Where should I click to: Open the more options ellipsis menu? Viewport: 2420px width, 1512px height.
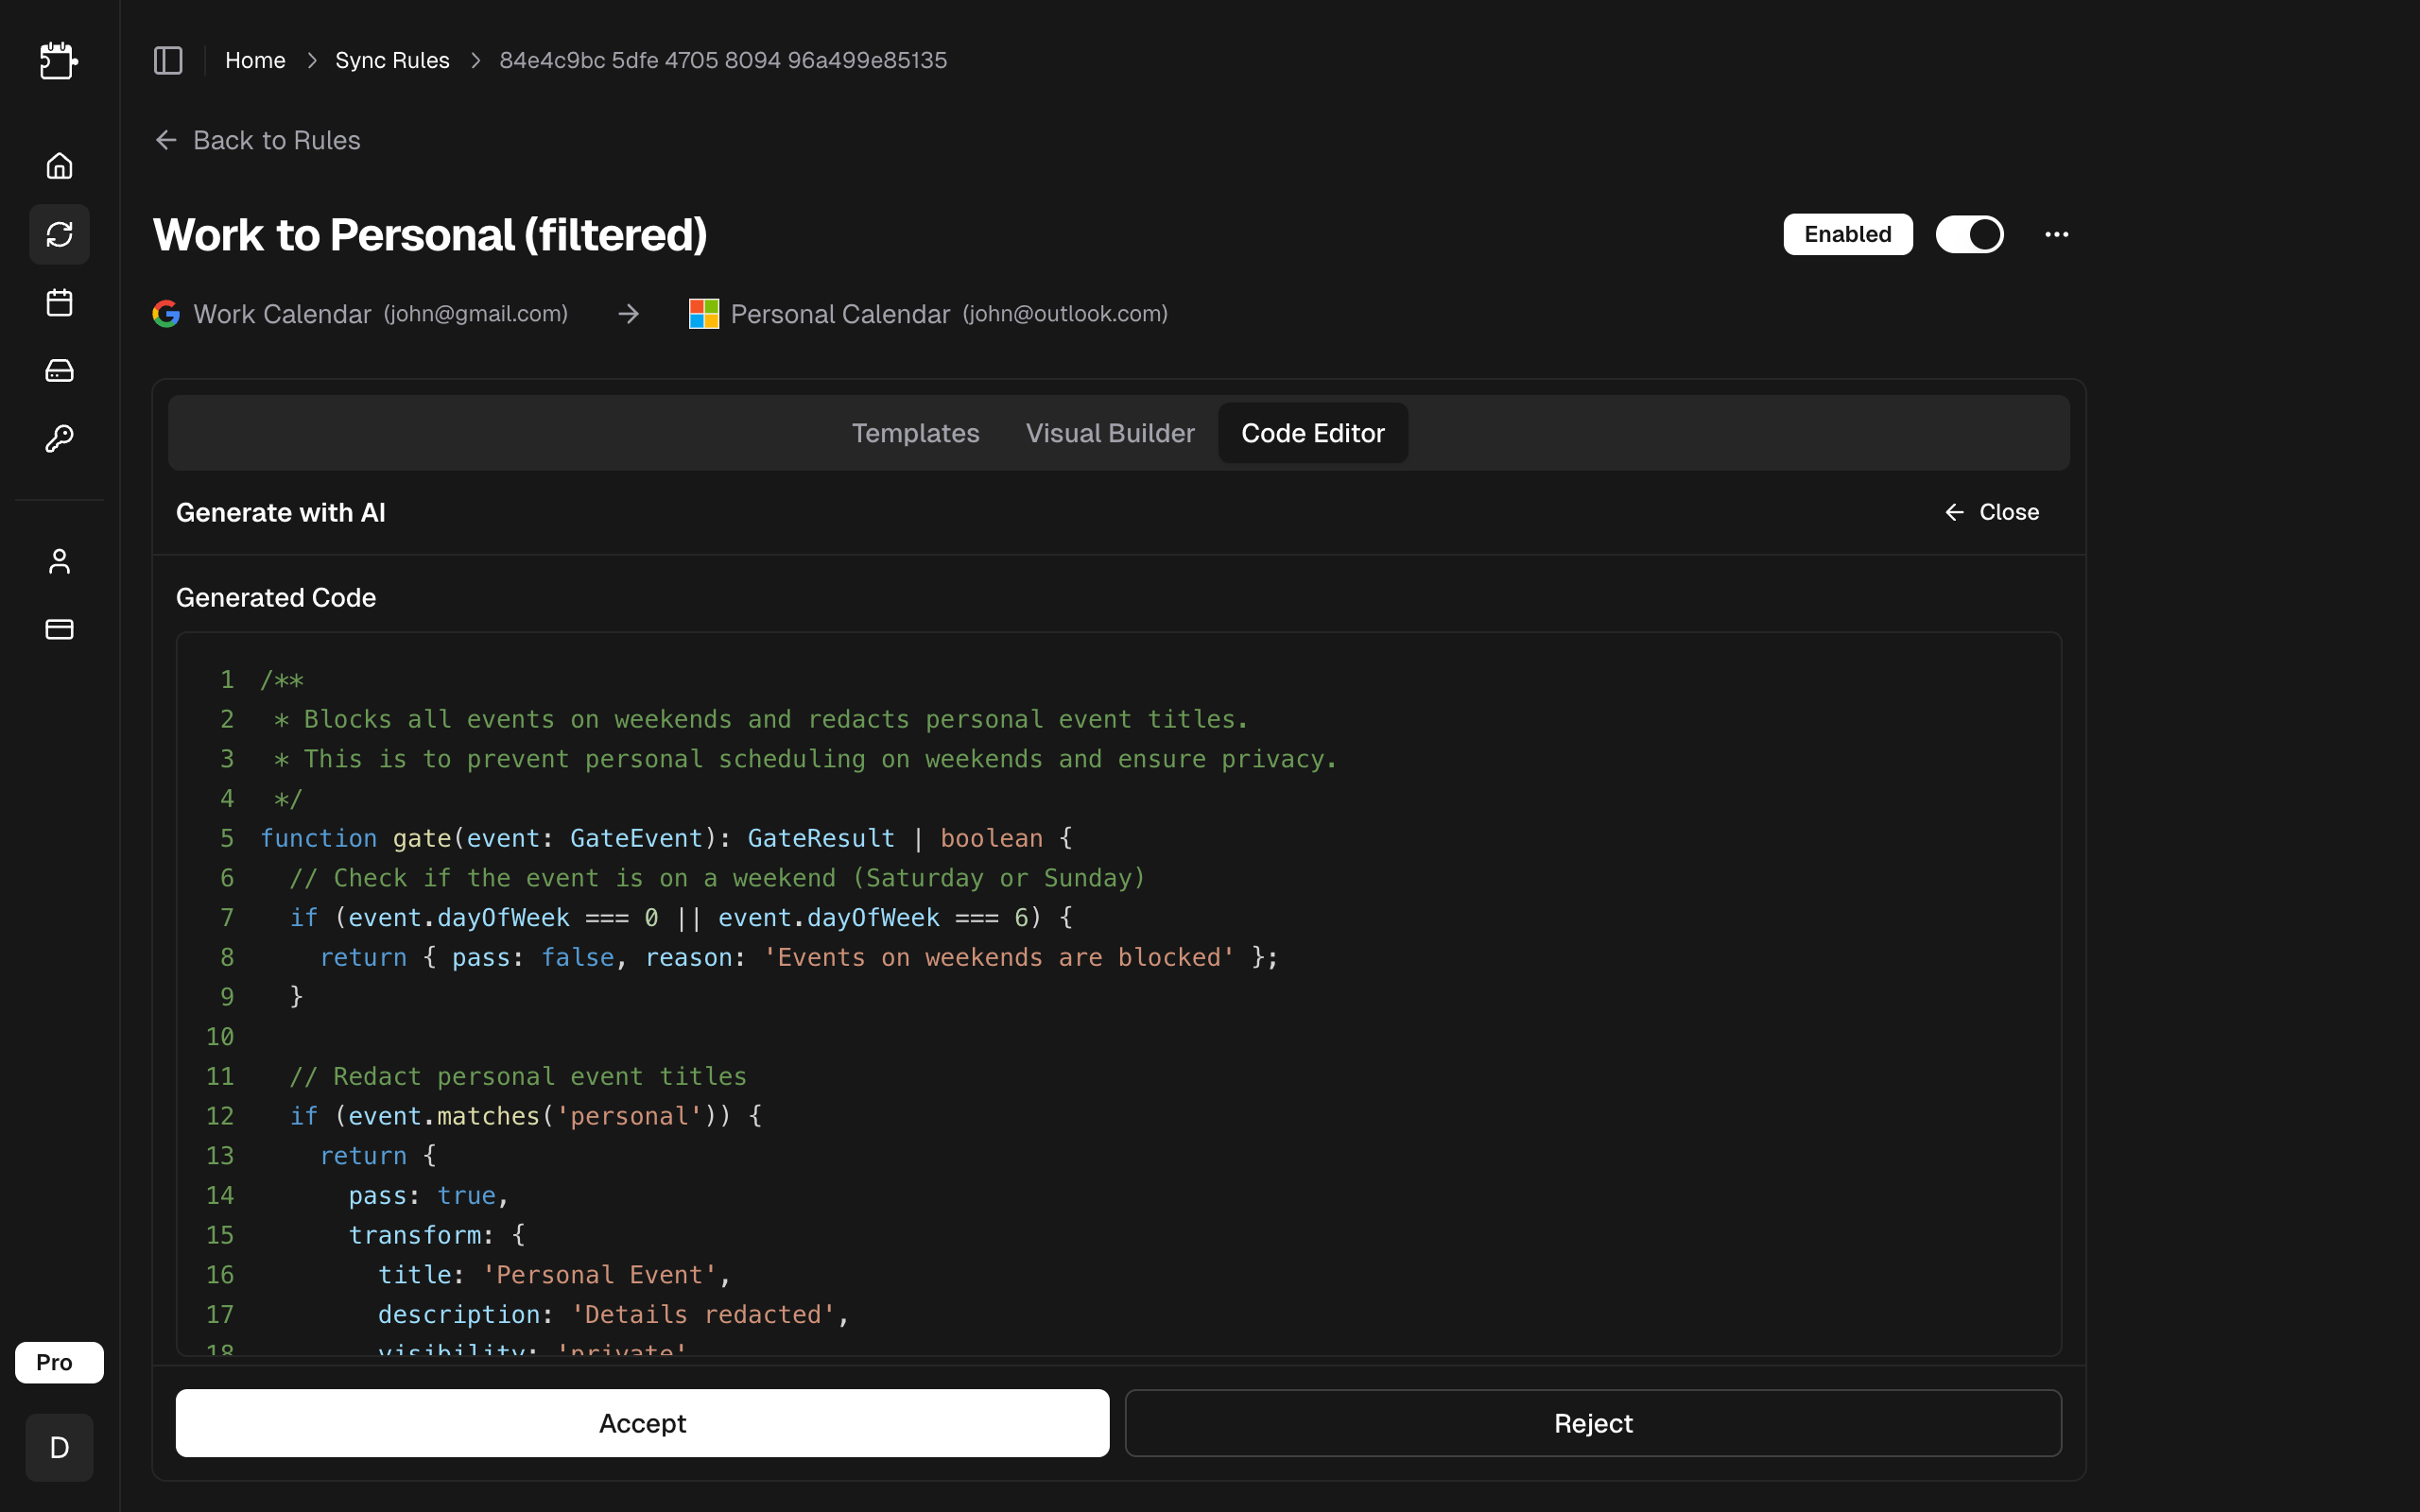point(2057,234)
